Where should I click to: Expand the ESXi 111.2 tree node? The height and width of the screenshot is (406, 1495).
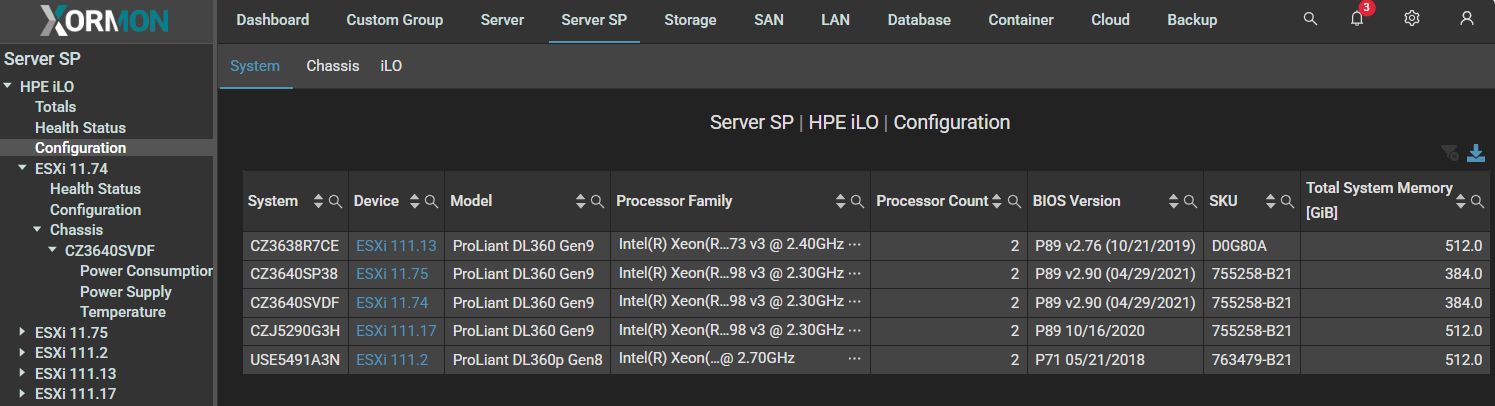(x=23, y=353)
